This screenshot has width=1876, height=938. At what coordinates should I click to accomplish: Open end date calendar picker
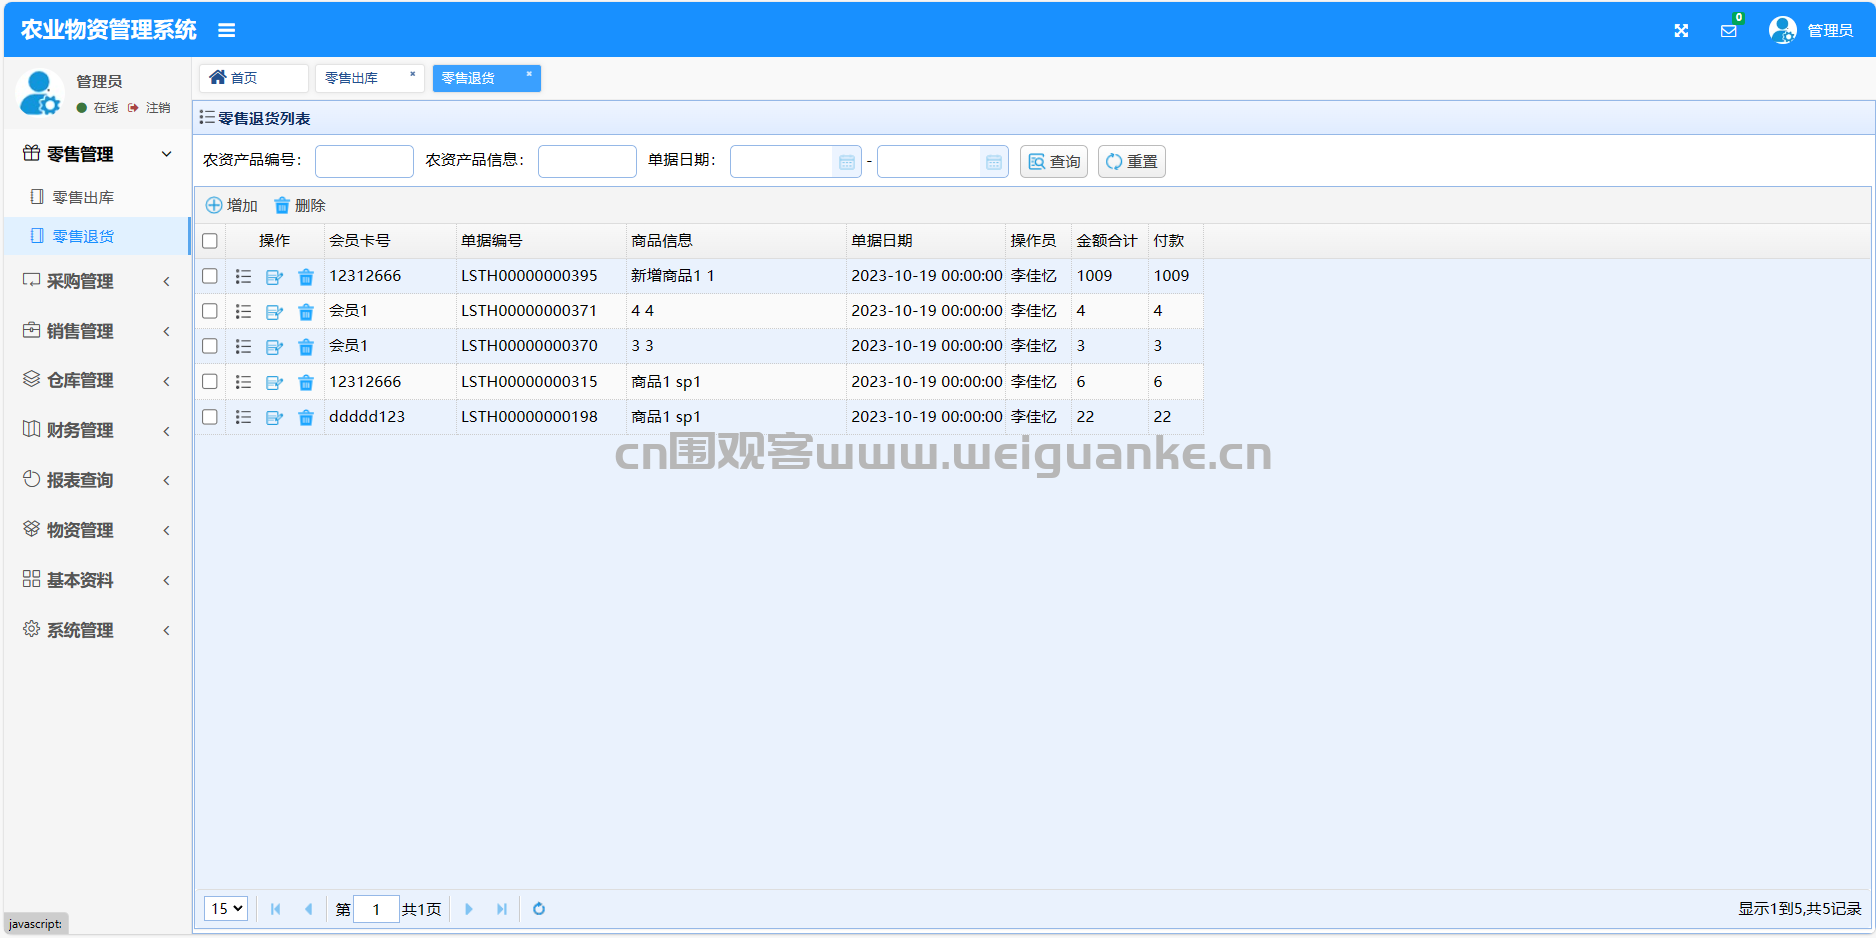pyautogui.click(x=994, y=162)
